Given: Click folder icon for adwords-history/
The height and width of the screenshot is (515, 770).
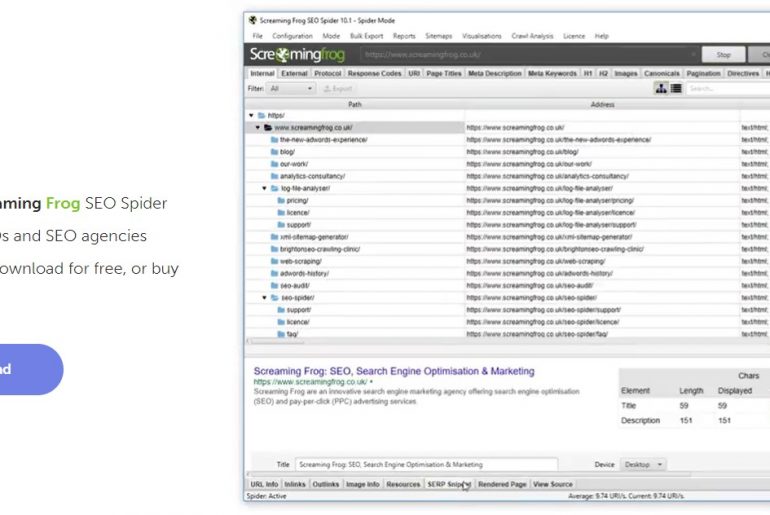Looking at the screenshot, I should pos(275,273).
